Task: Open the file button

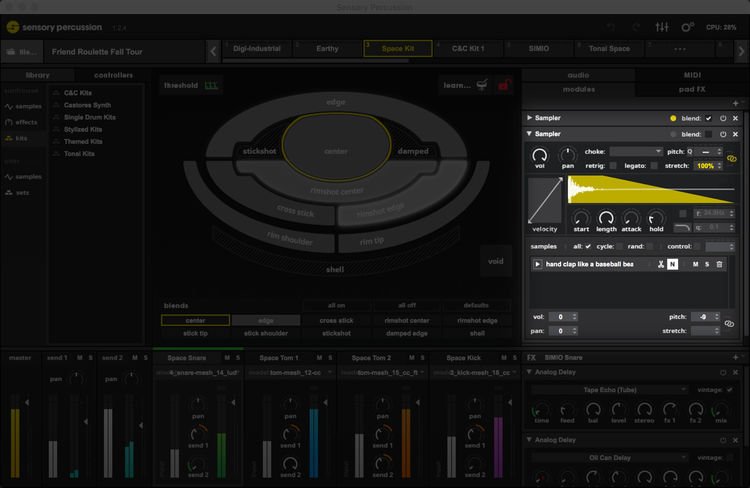Action: coord(22,52)
